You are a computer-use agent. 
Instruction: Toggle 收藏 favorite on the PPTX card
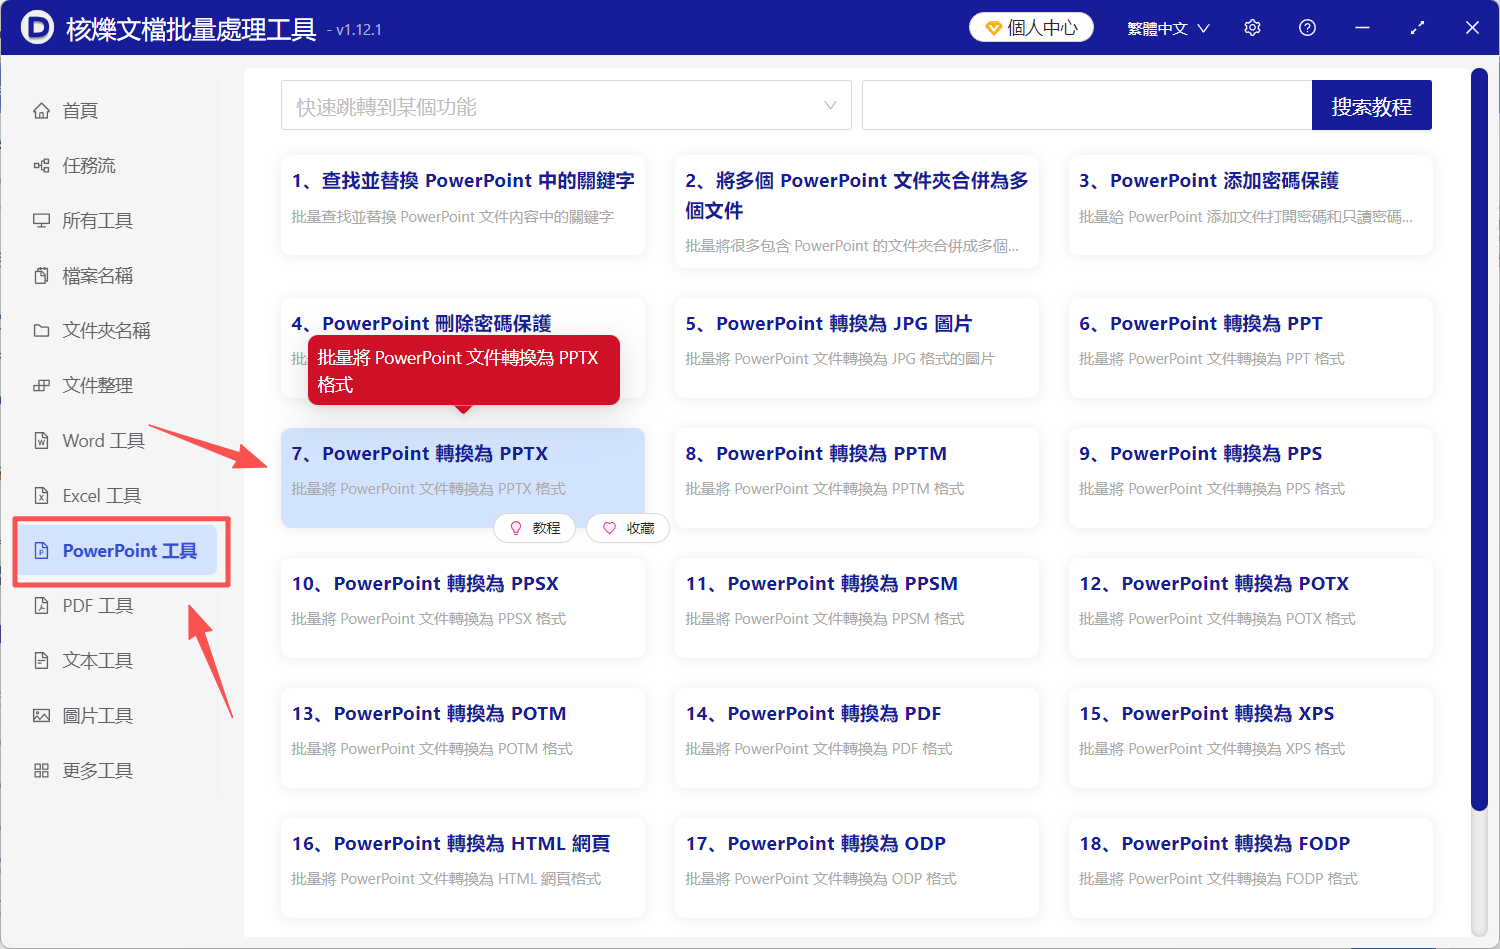[627, 527]
